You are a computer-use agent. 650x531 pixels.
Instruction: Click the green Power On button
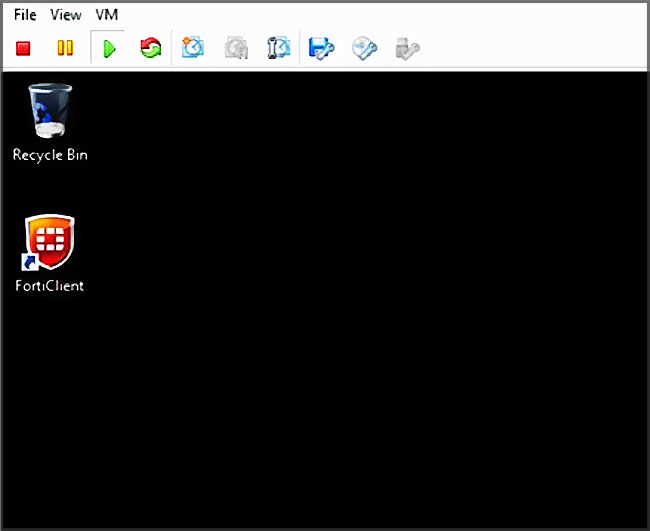point(109,48)
